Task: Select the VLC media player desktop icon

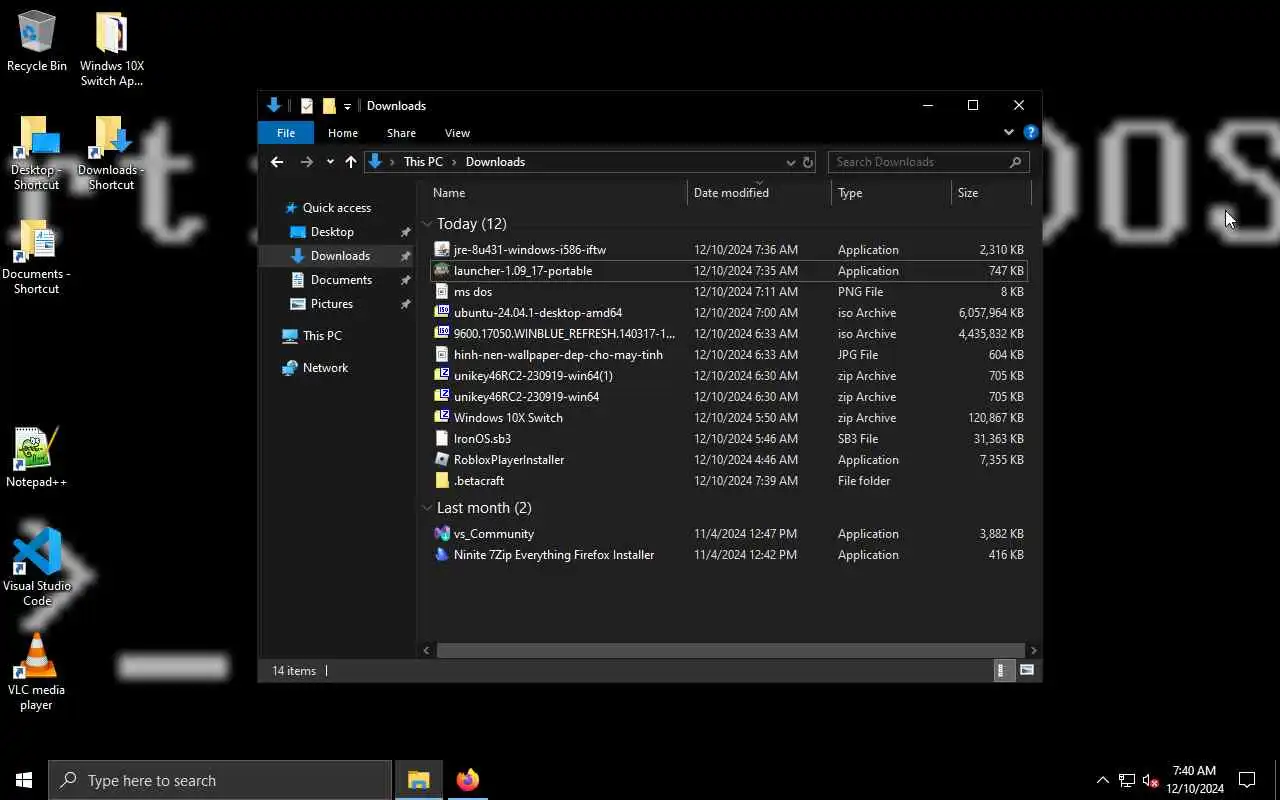Action: (x=37, y=672)
